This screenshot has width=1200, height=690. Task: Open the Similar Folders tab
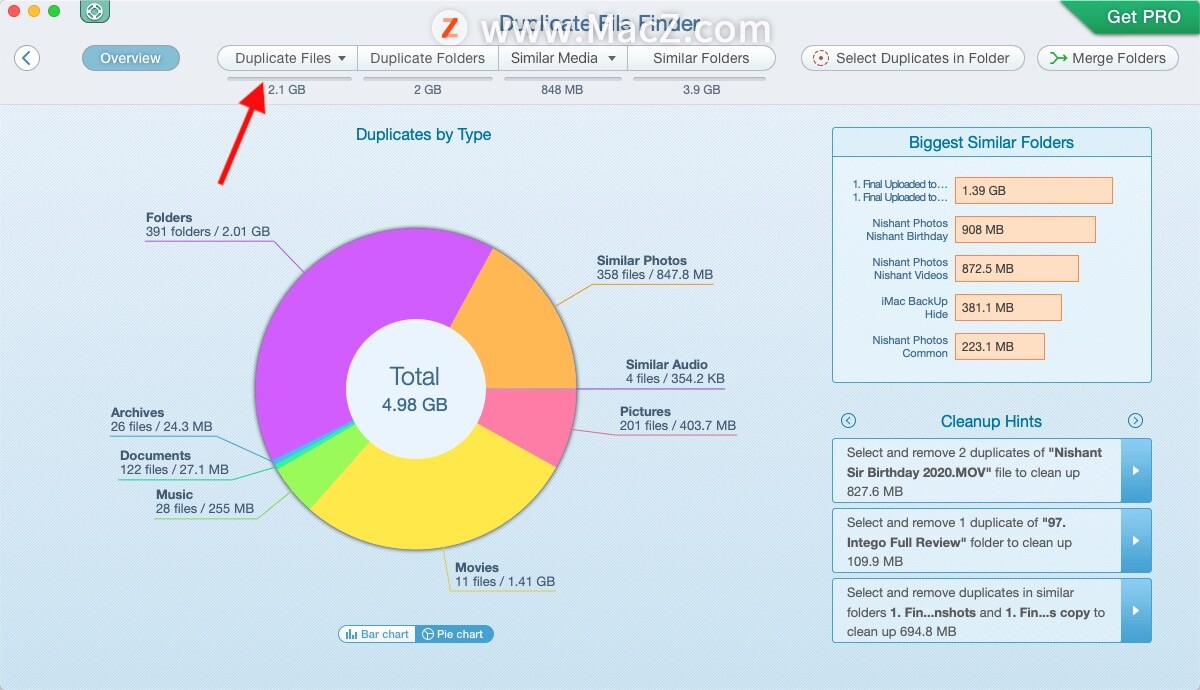tap(701, 58)
